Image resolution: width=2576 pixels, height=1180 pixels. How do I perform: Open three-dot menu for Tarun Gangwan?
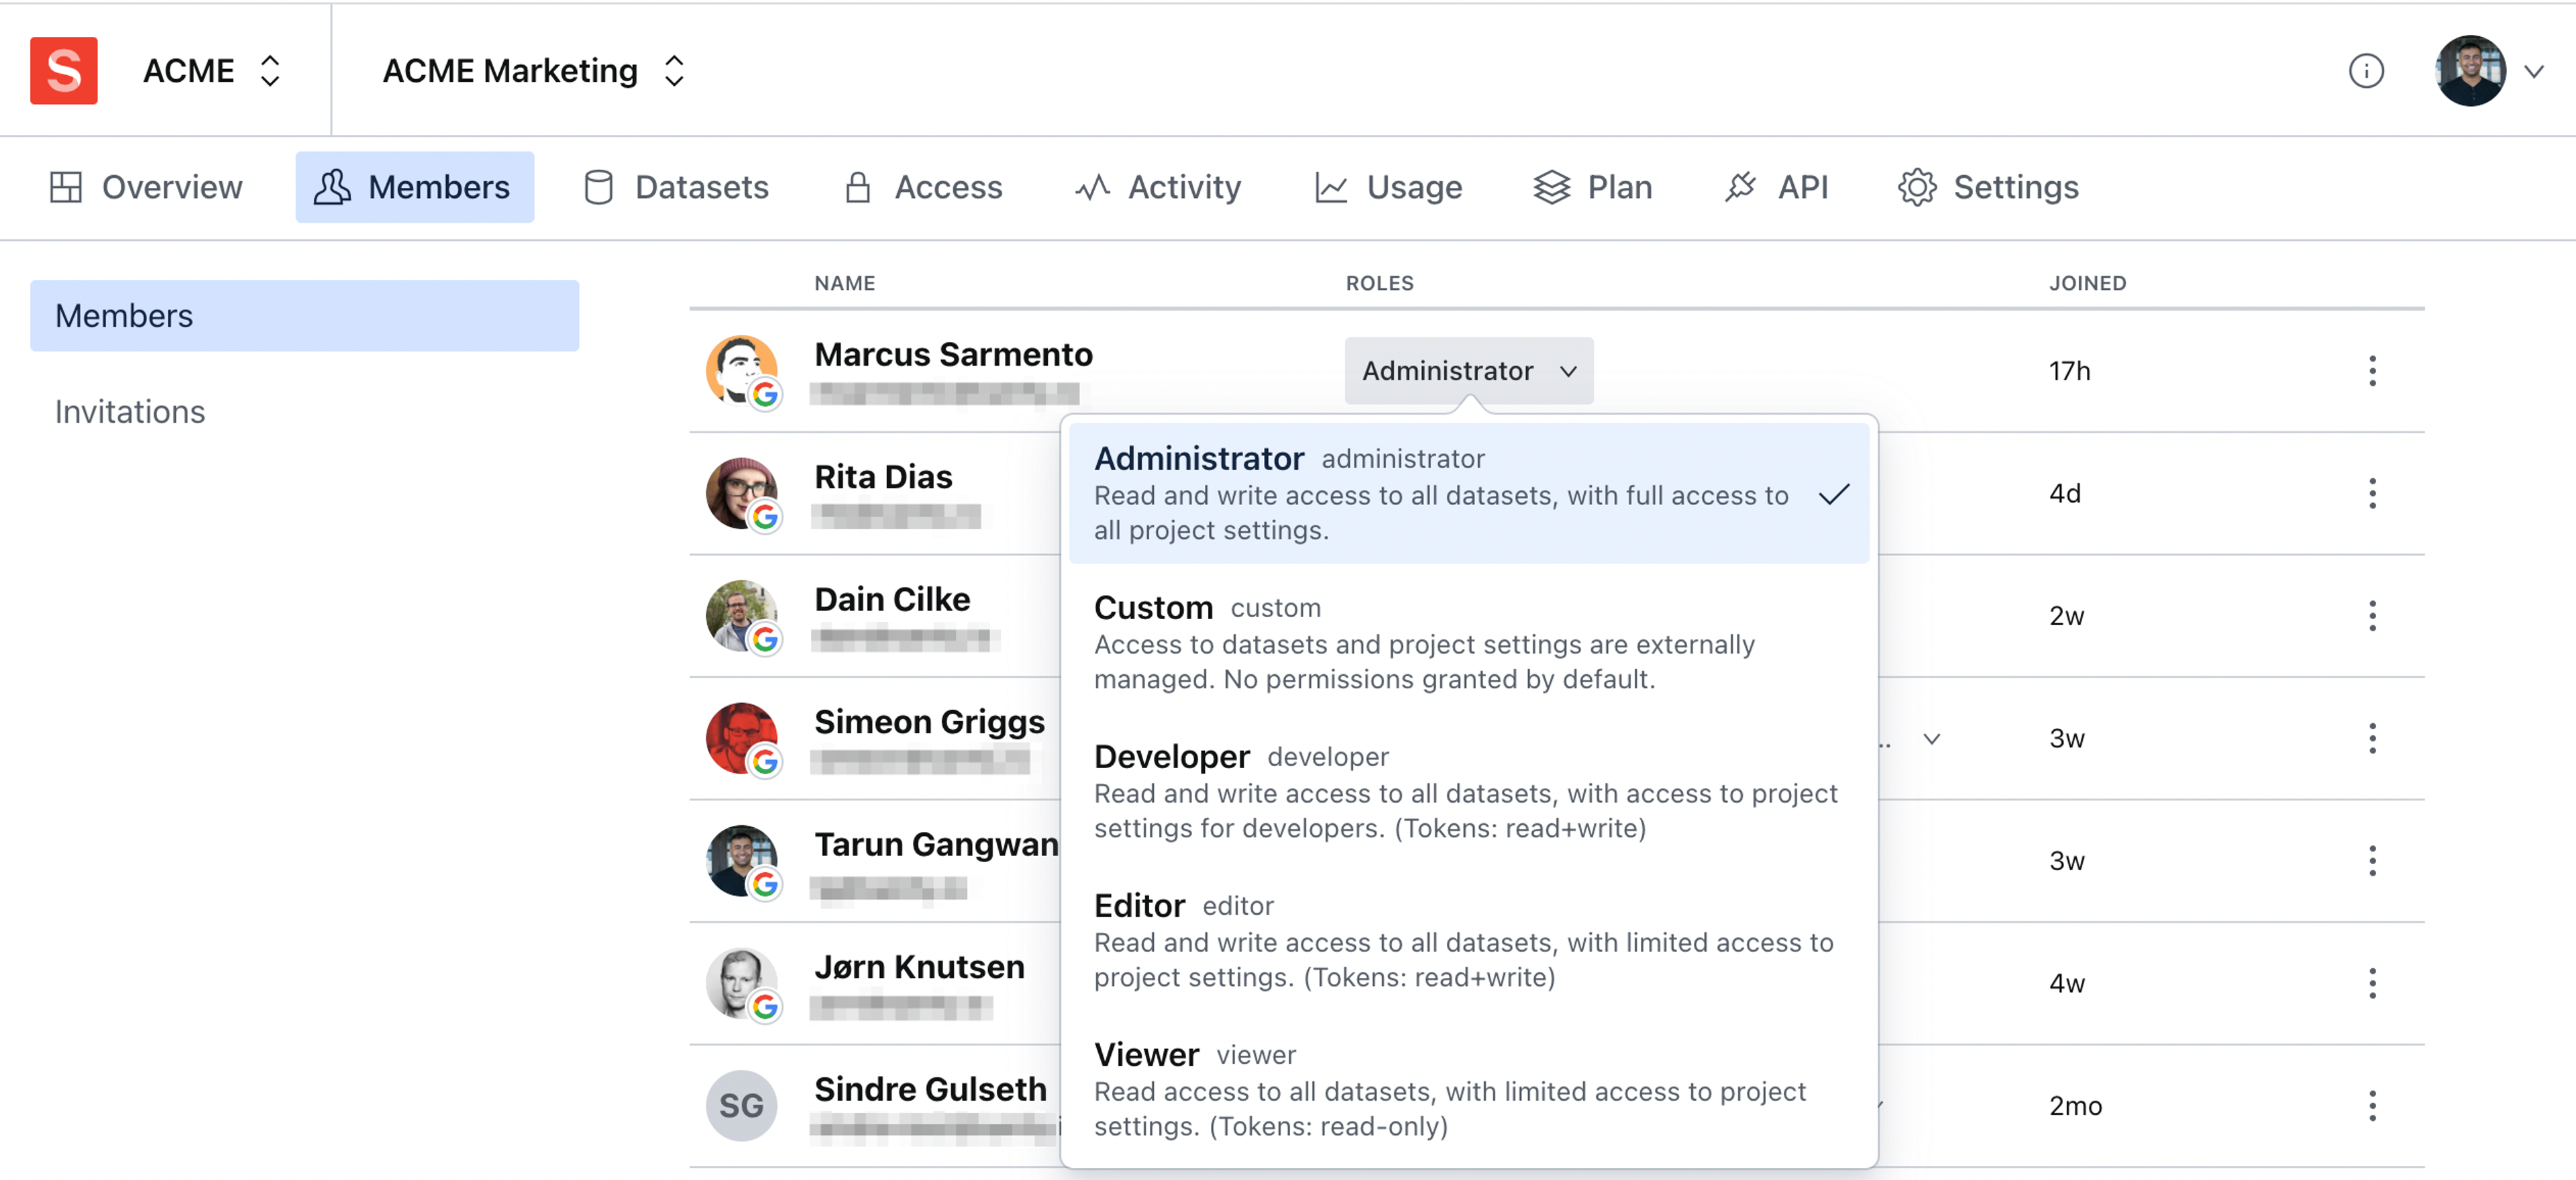pyautogui.click(x=2371, y=861)
